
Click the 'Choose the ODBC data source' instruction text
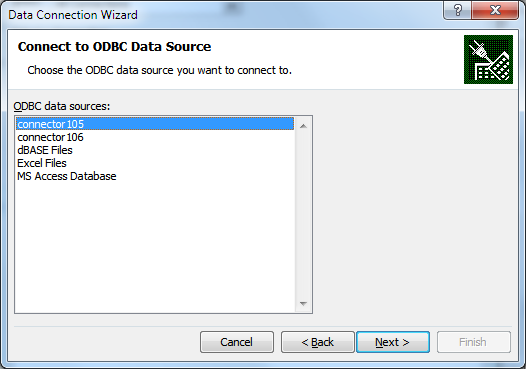point(160,70)
